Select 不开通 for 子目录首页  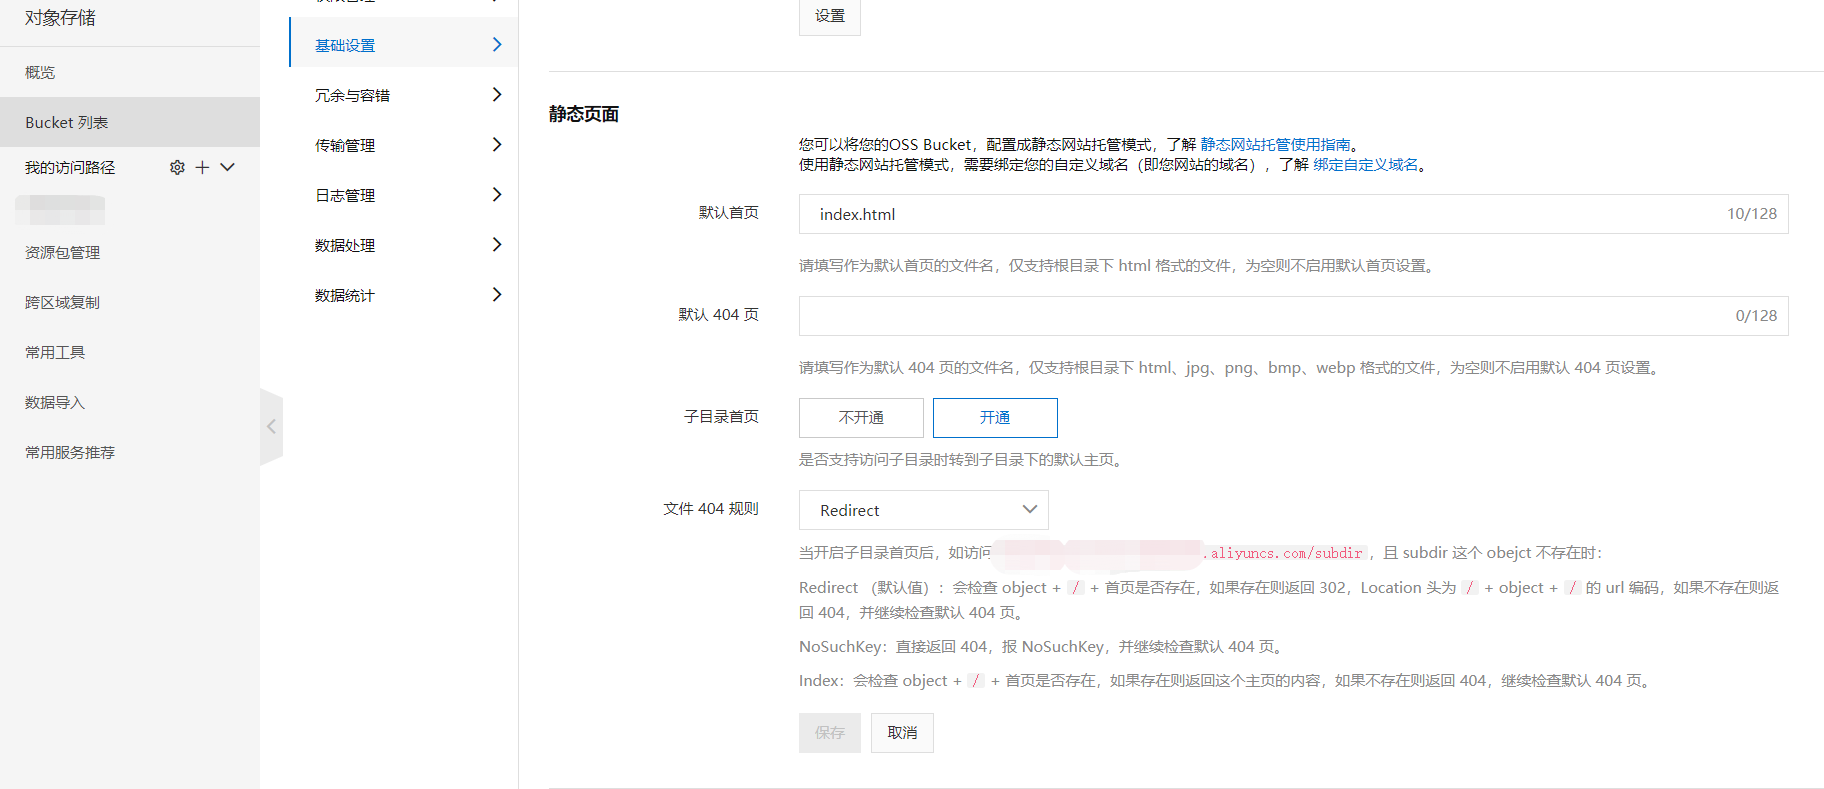(861, 418)
